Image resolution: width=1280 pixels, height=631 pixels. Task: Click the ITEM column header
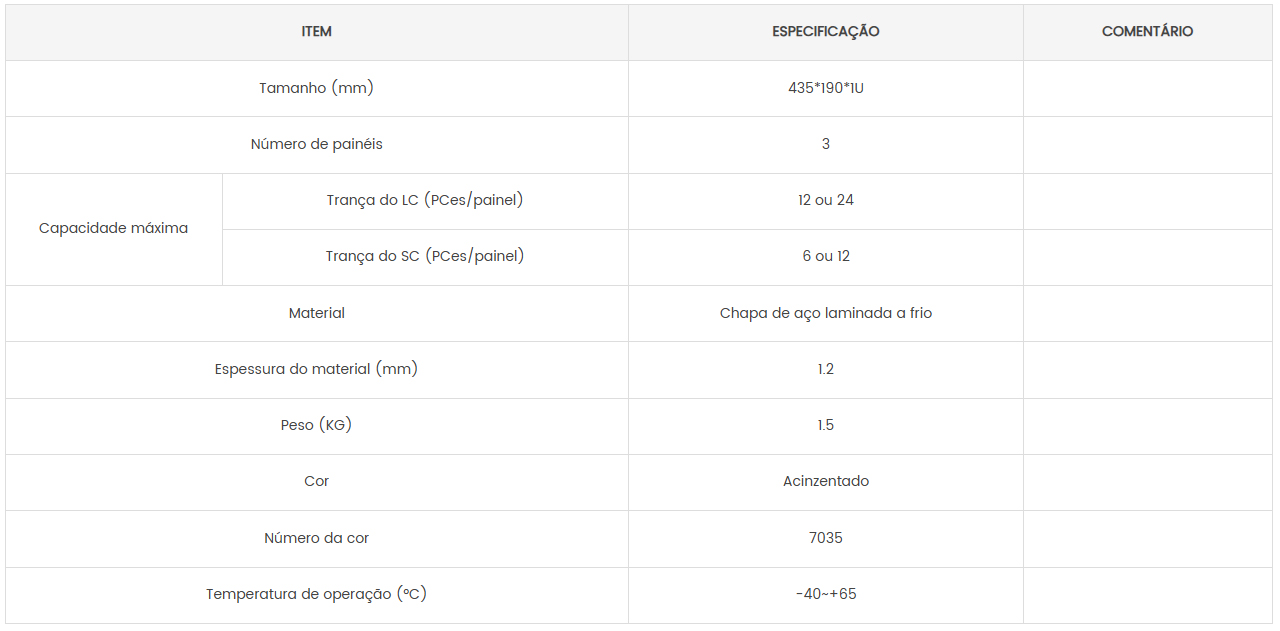(317, 32)
